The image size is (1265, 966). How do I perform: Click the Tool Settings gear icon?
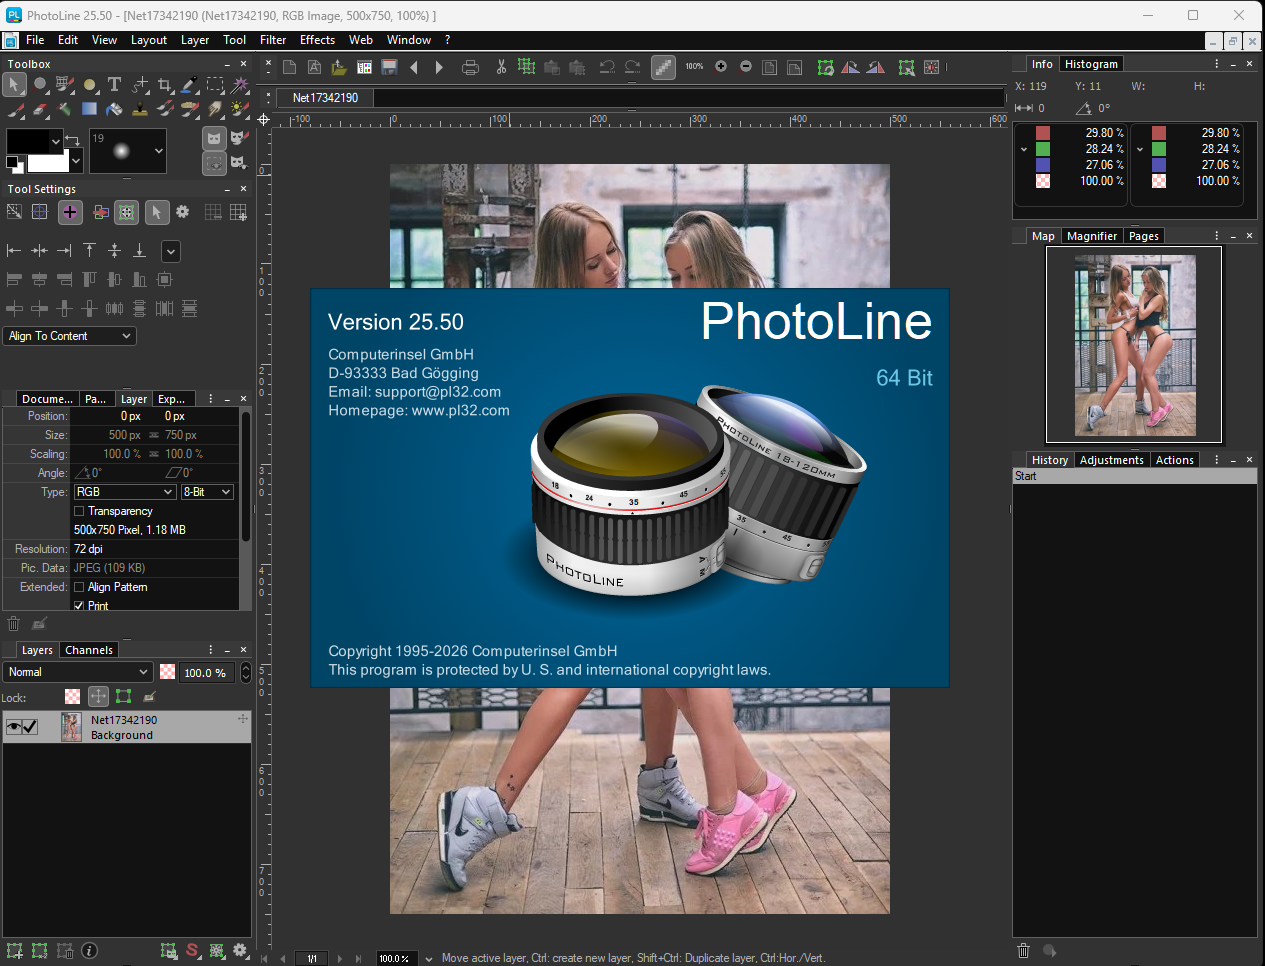(x=182, y=212)
